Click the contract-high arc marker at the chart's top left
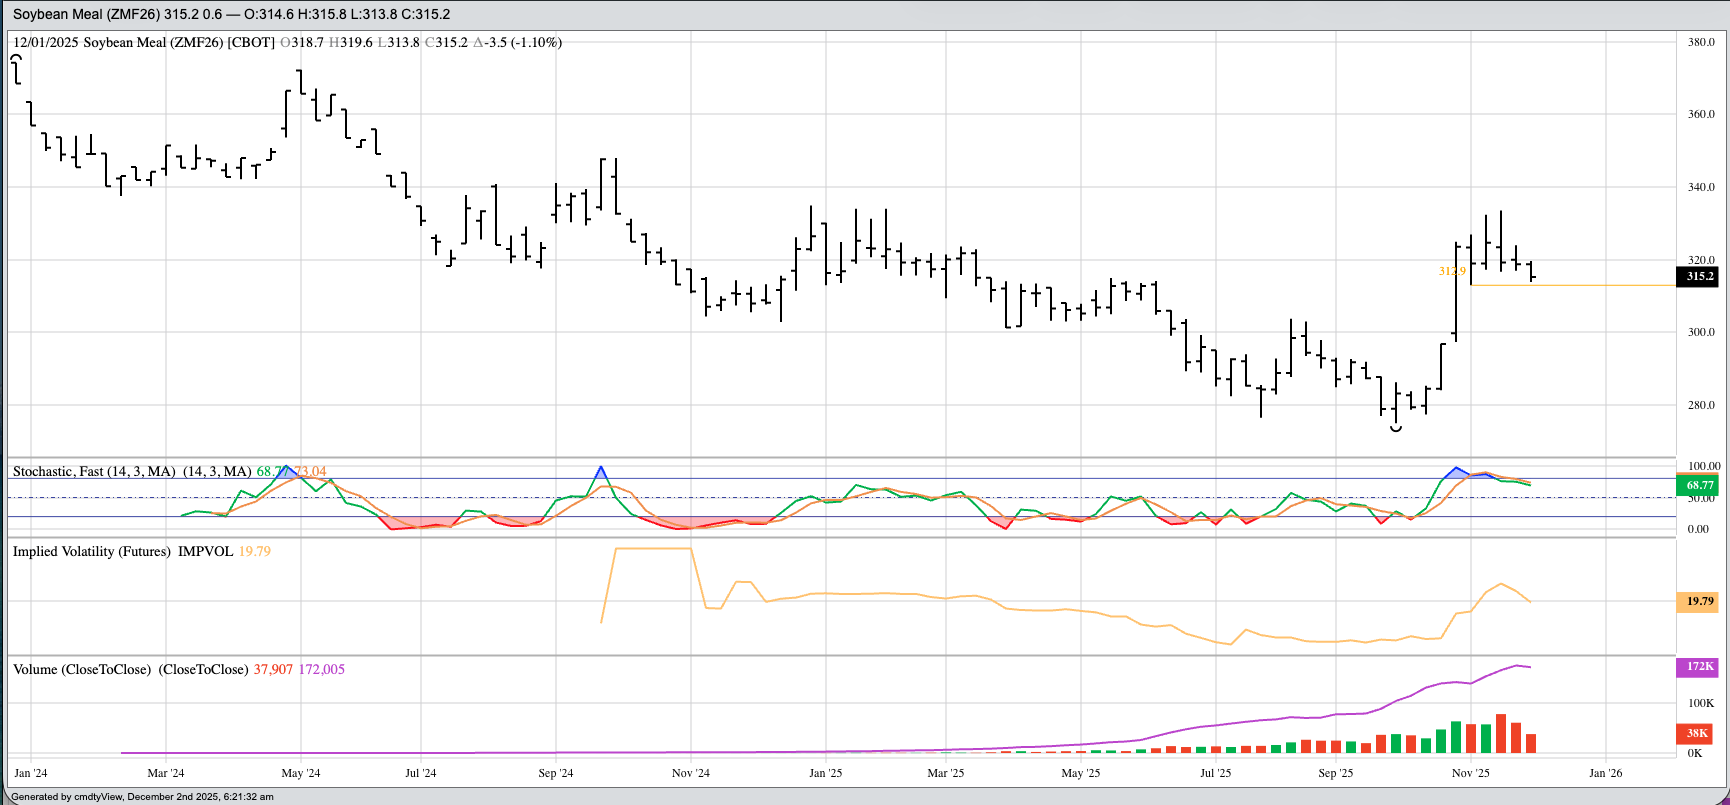 coord(16,58)
